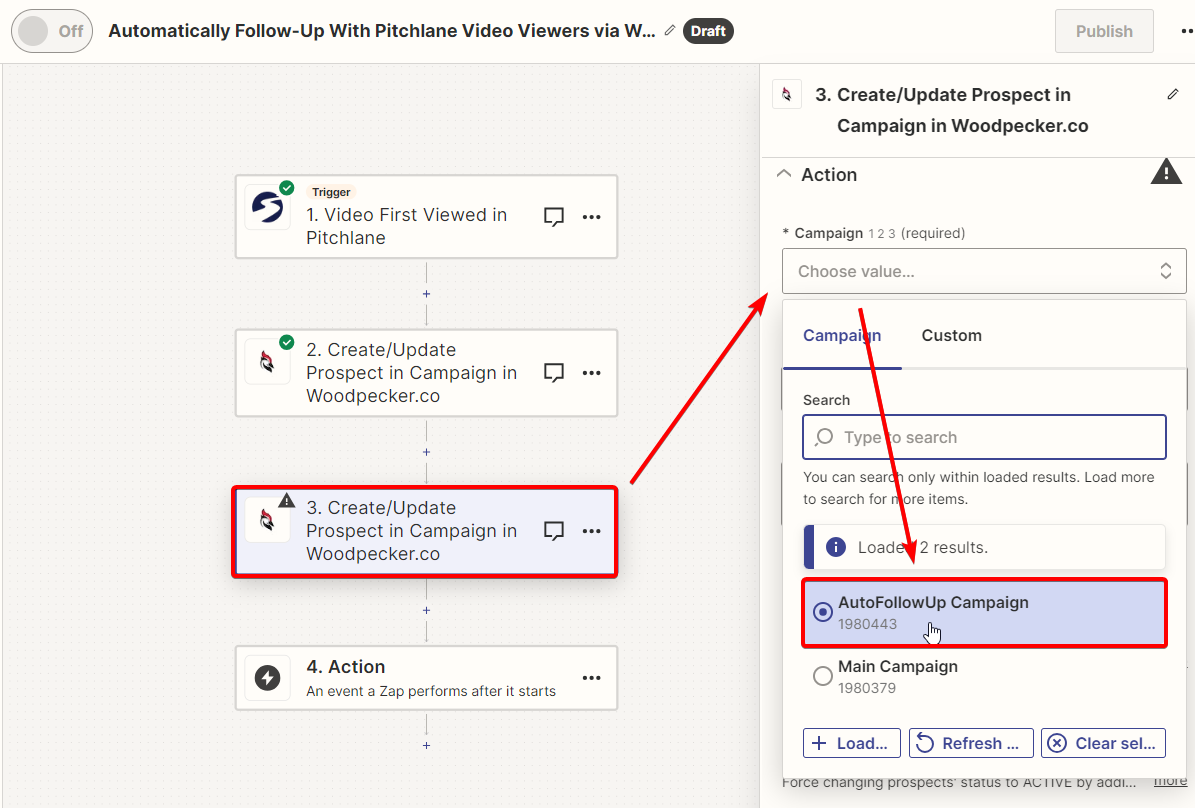Viewport: 1195px width, 808px height.
Task: Click the warning triangle in Action section
Action: pos(1166,172)
